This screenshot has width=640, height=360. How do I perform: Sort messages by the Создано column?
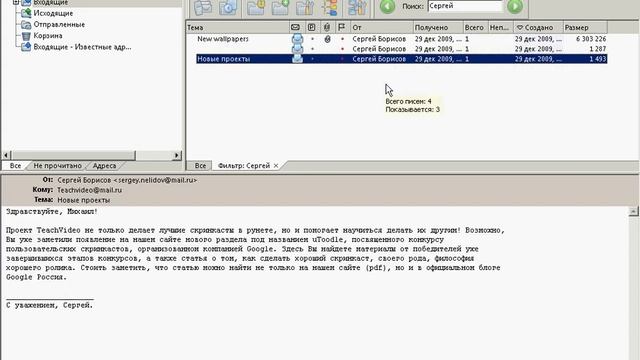[x=538, y=27]
